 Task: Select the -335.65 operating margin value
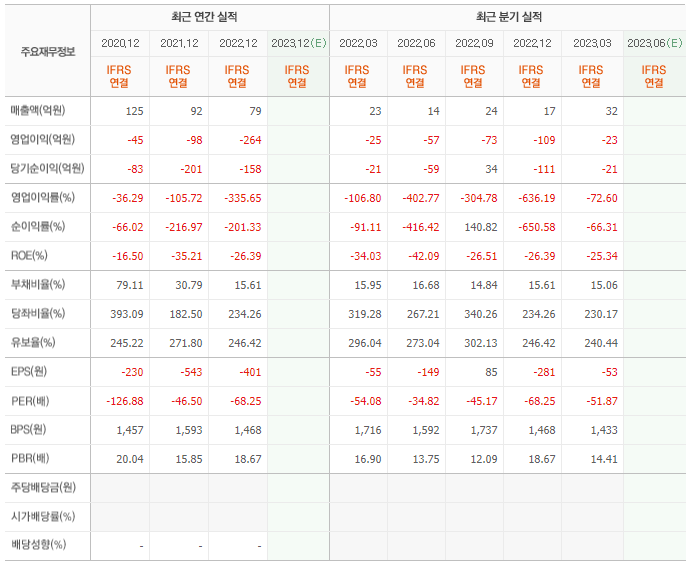[x=243, y=198]
